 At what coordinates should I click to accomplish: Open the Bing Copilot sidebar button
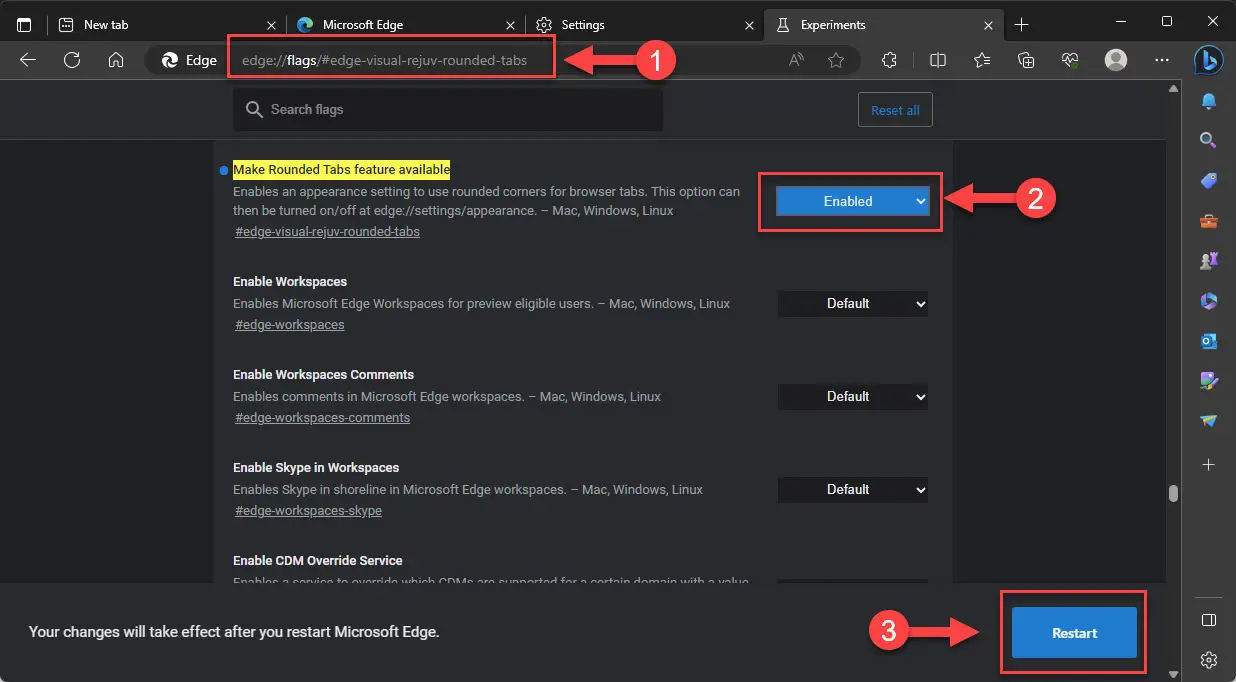point(1209,60)
